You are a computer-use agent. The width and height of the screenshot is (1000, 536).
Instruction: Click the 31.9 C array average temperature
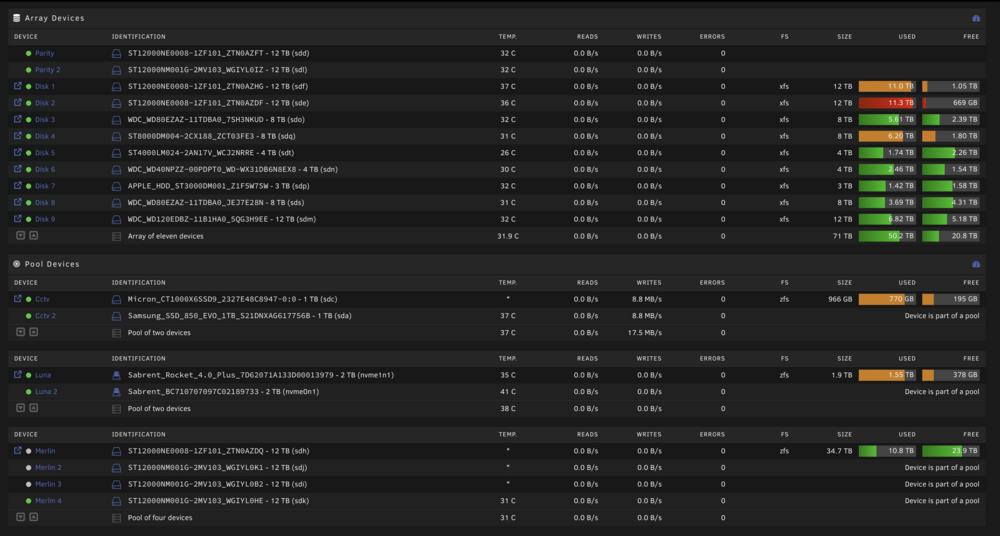tap(508, 236)
